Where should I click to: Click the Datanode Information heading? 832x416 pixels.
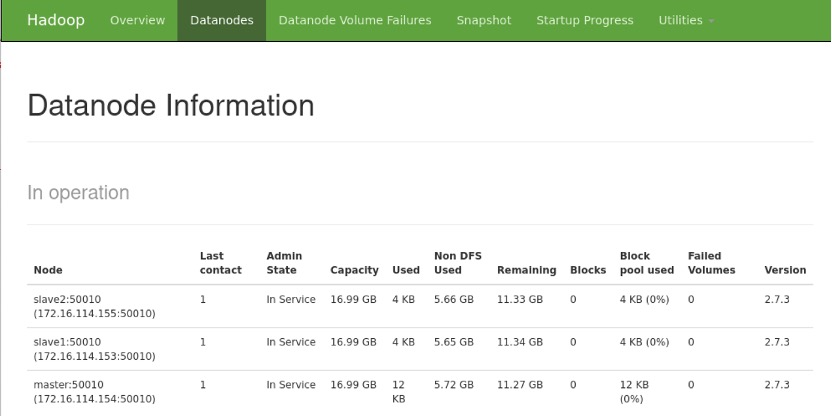point(171,105)
